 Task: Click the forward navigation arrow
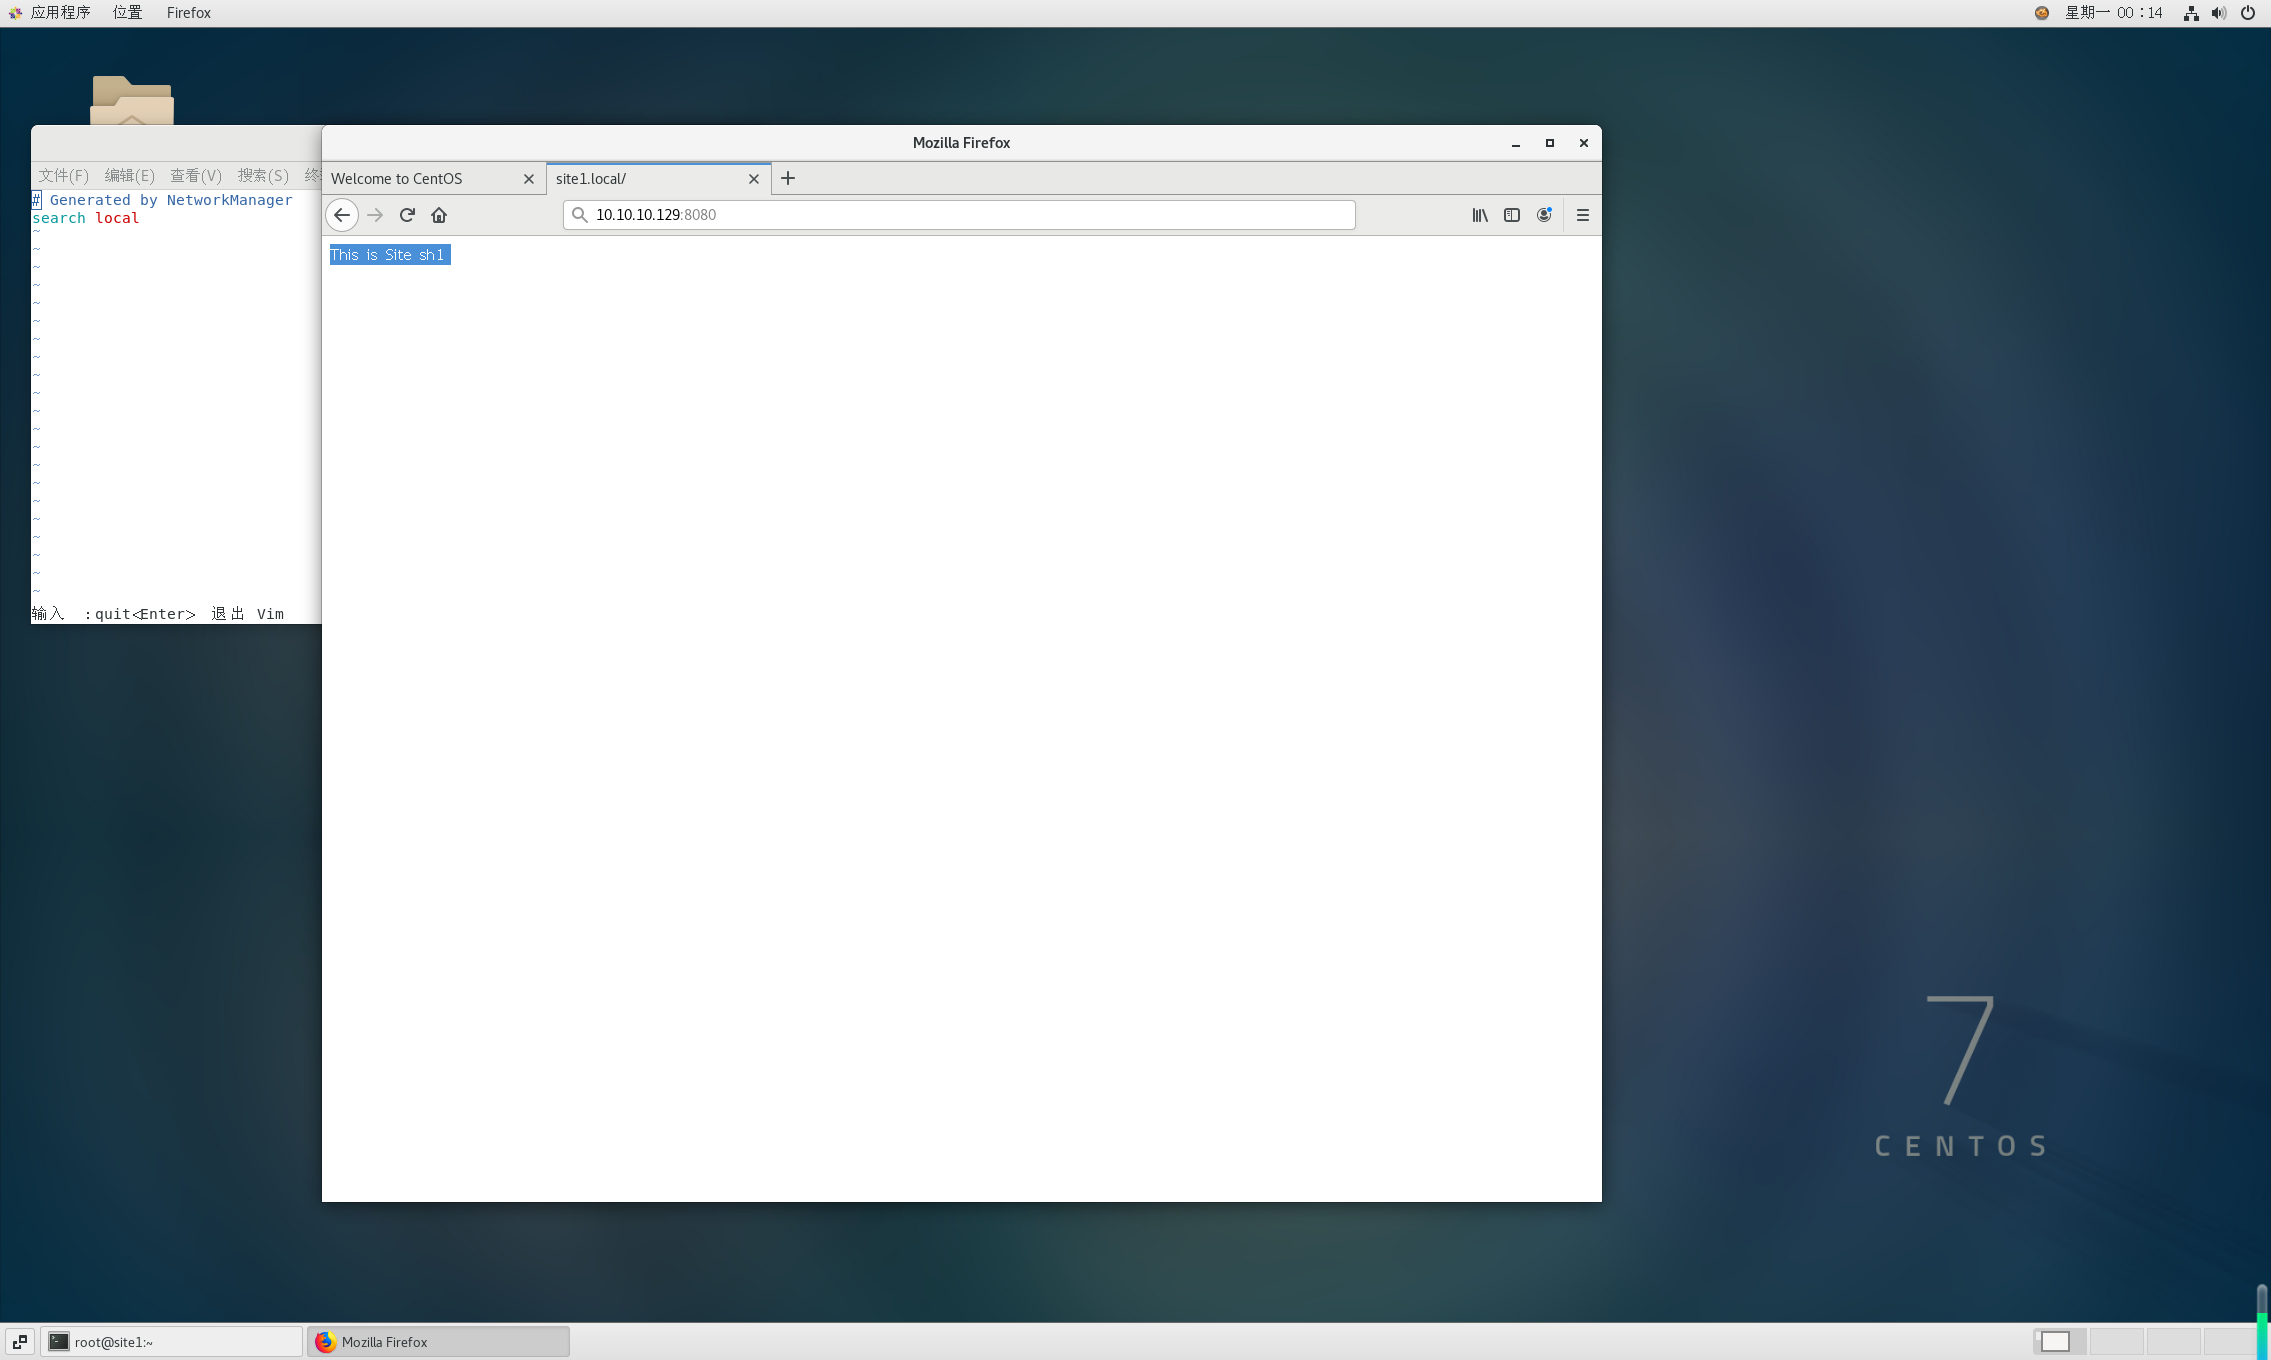pyautogui.click(x=375, y=215)
